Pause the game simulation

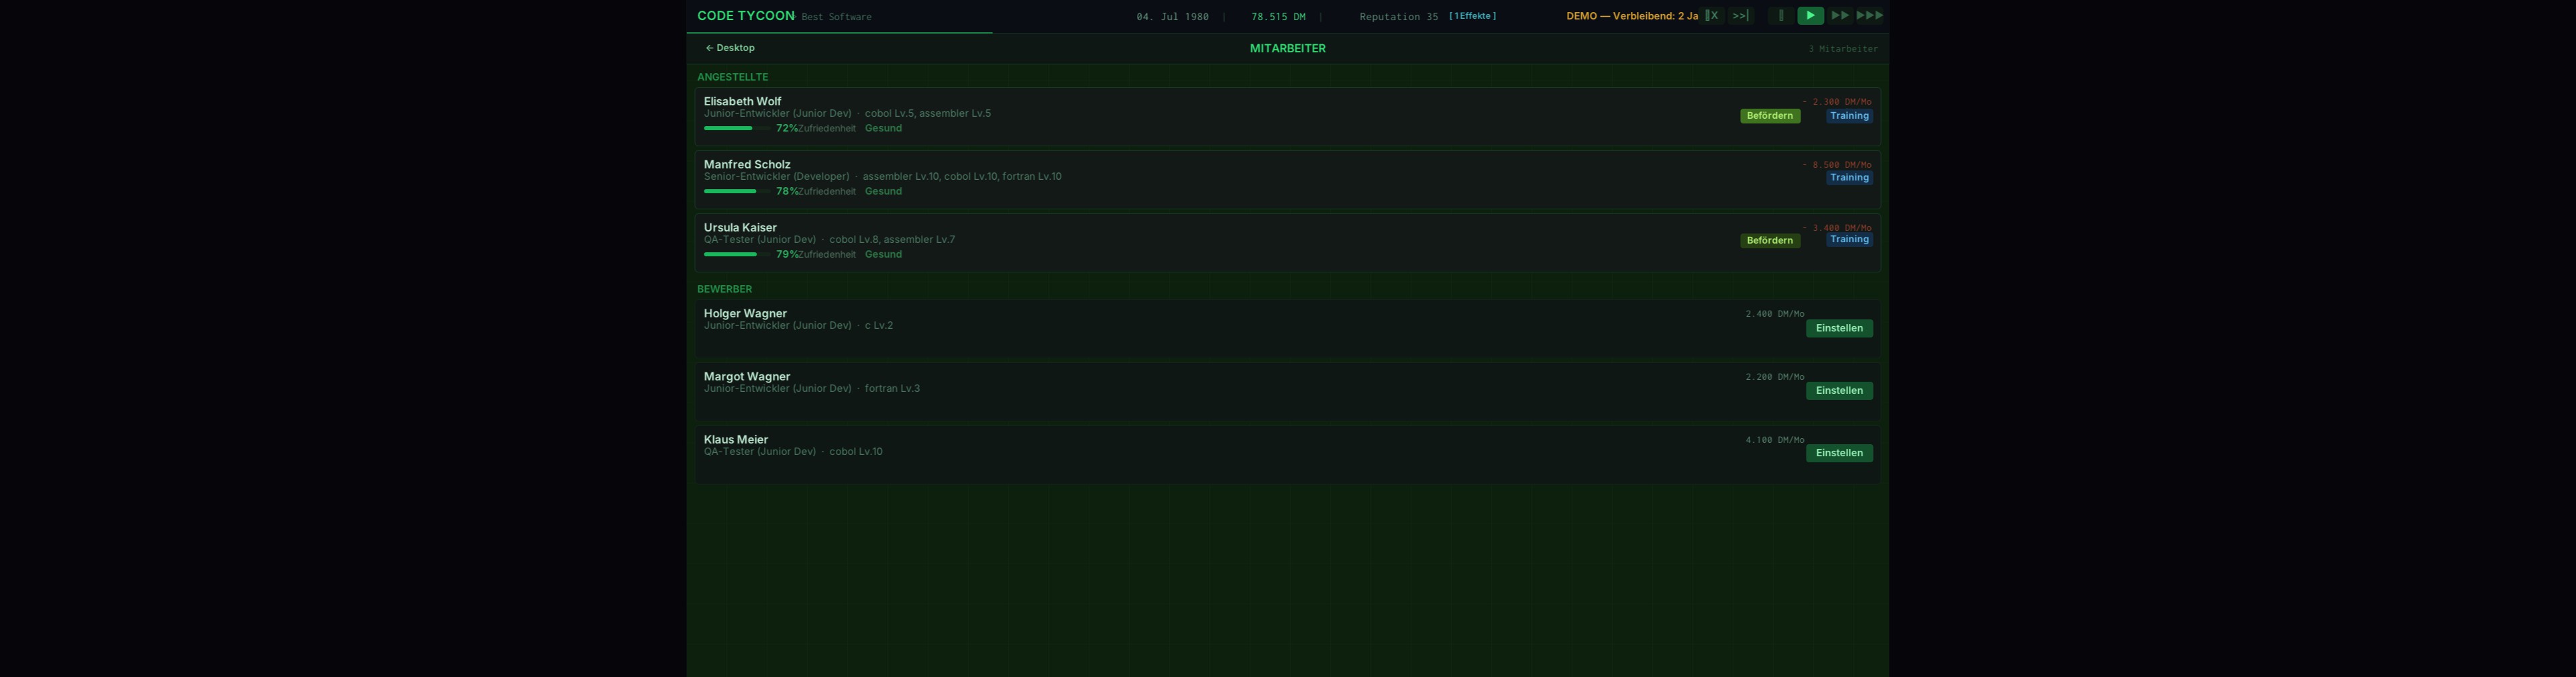coord(1780,16)
